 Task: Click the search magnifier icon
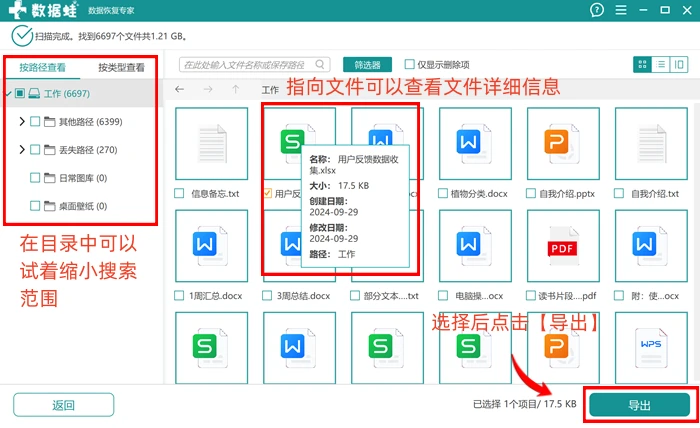320,65
